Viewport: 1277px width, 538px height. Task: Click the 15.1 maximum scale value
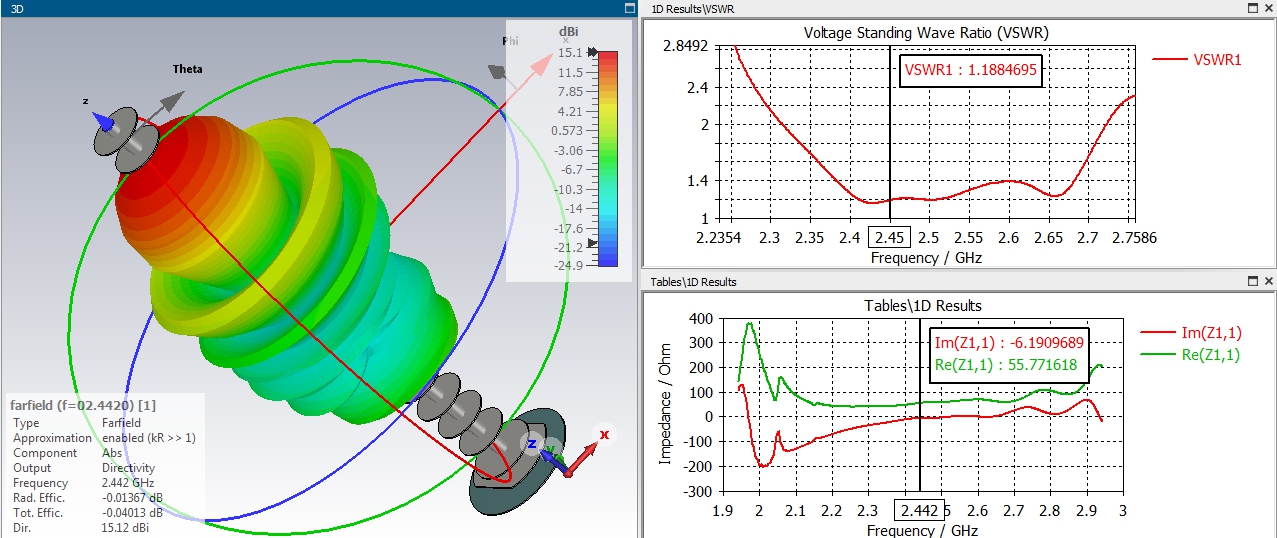570,52
